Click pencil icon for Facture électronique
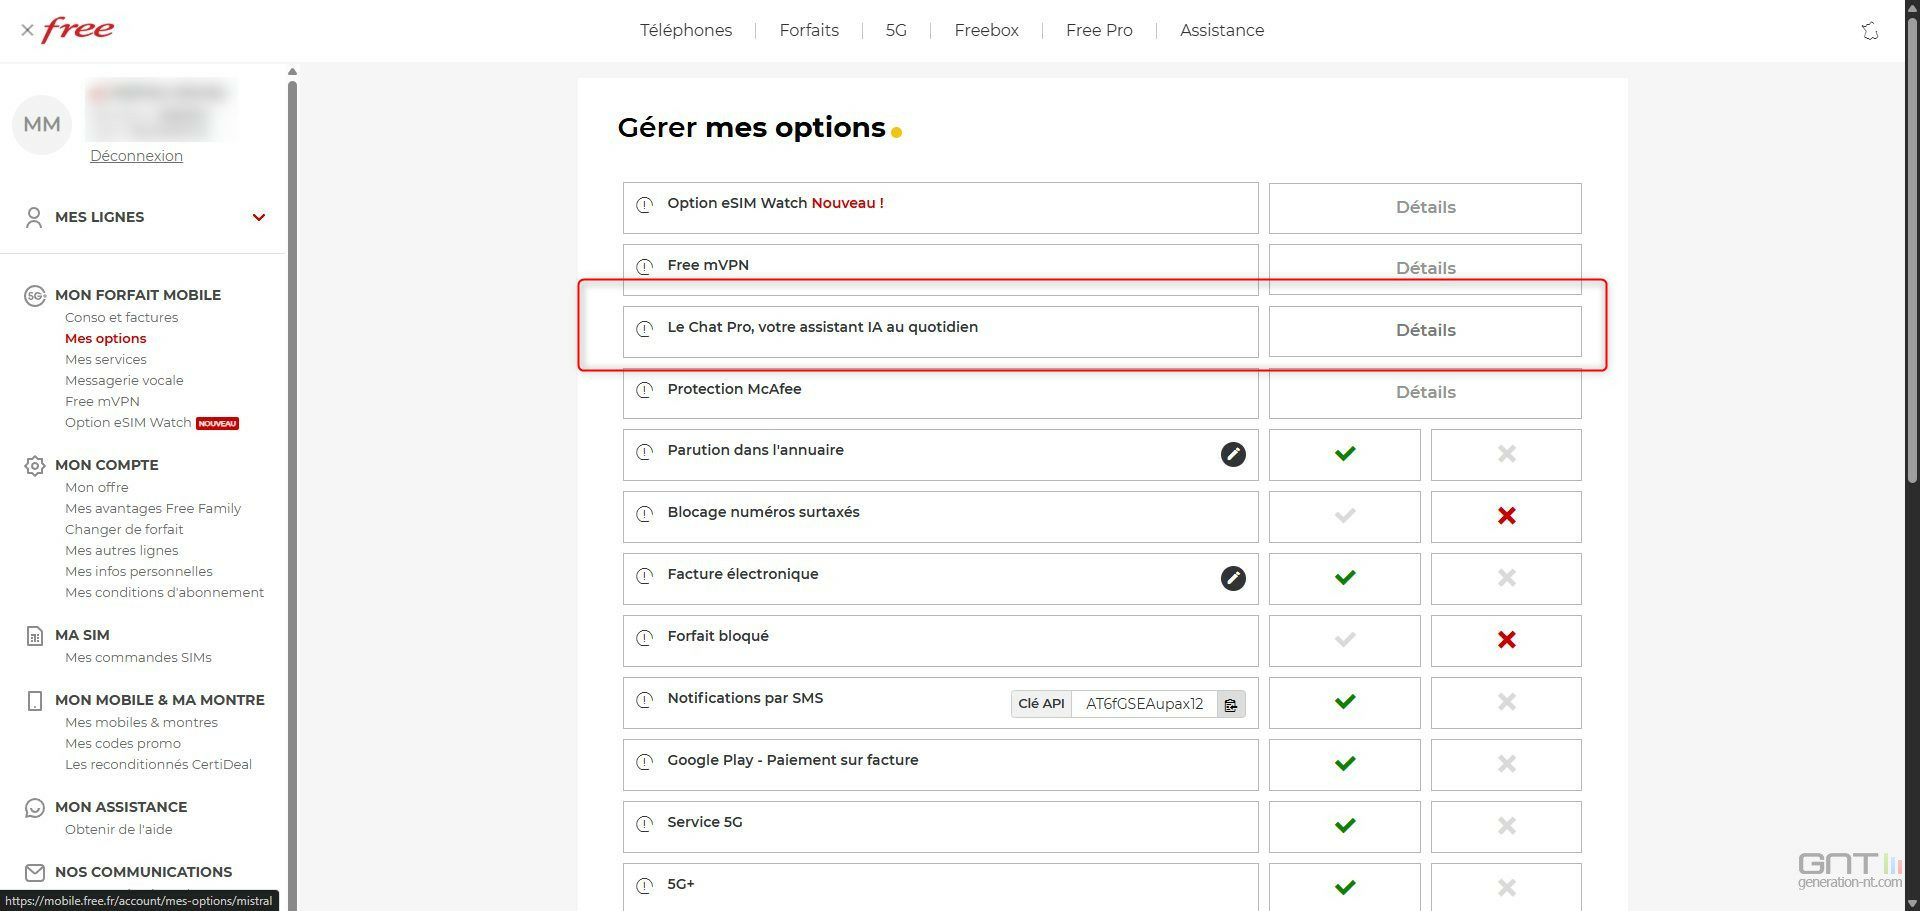1920x911 pixels. pos(1233,578)
